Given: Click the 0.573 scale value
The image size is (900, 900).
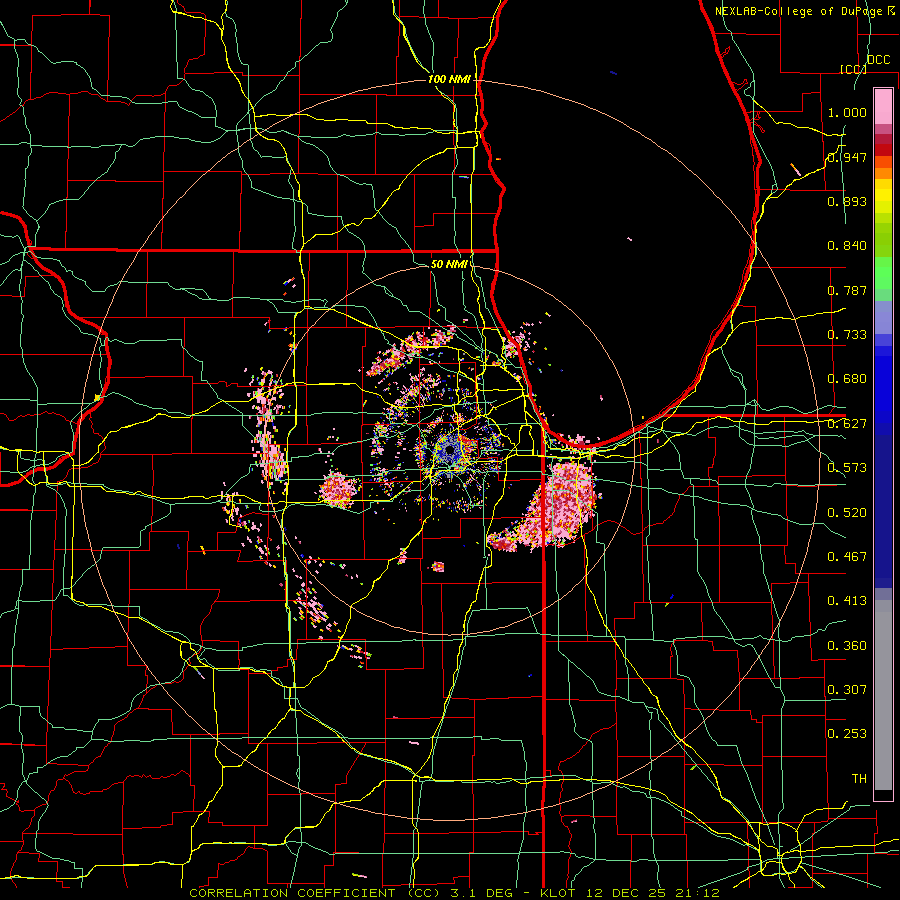Looking at the screenshot, I should coord(847,468).
